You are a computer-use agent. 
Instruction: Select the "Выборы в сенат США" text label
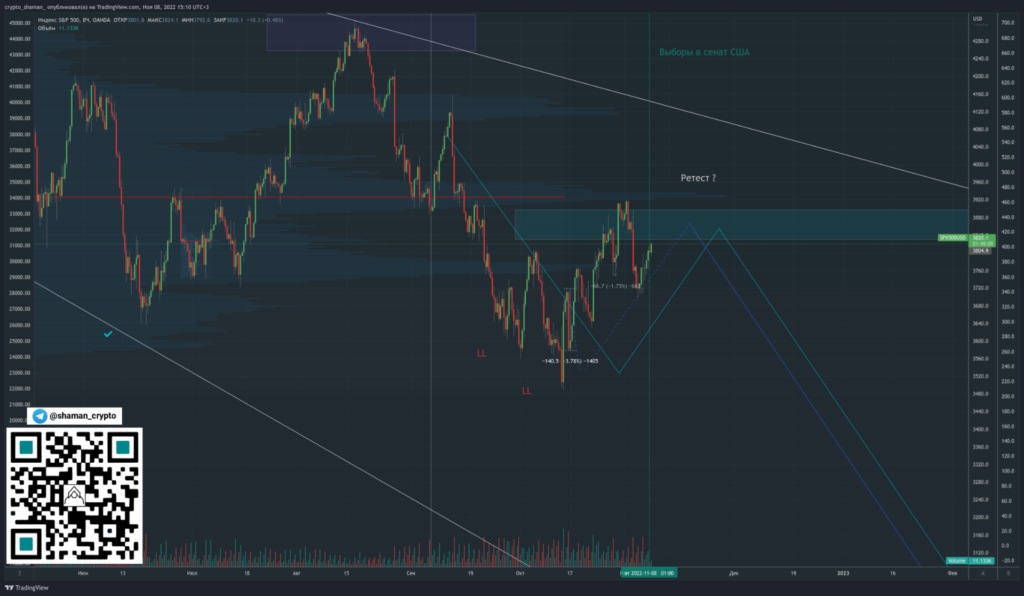[x=704, y=52]
